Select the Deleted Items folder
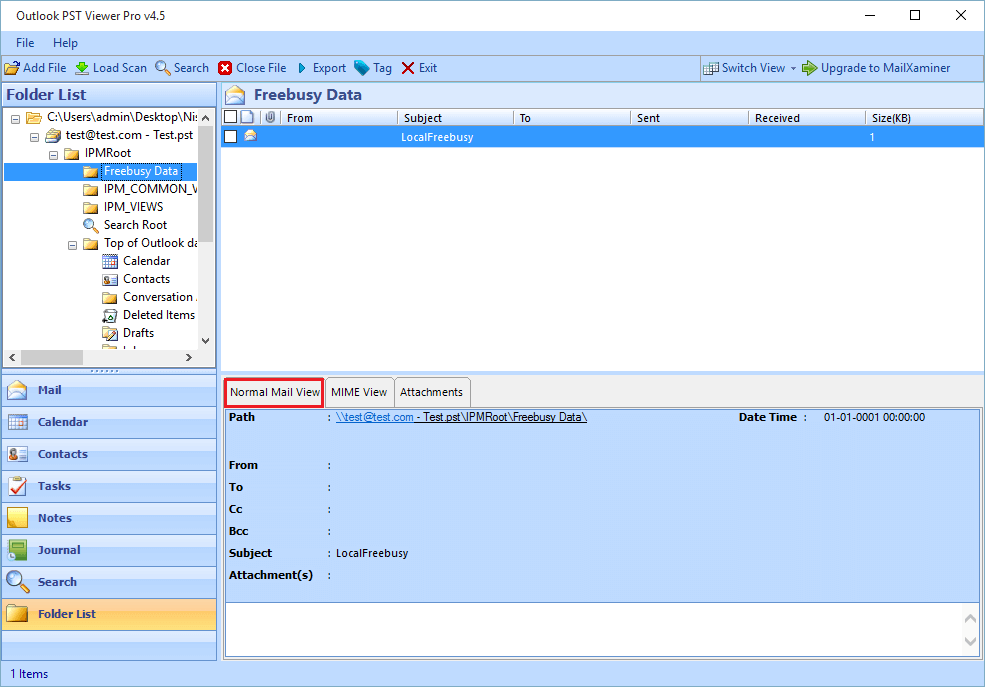985x687 pixels. pos(159,315)
